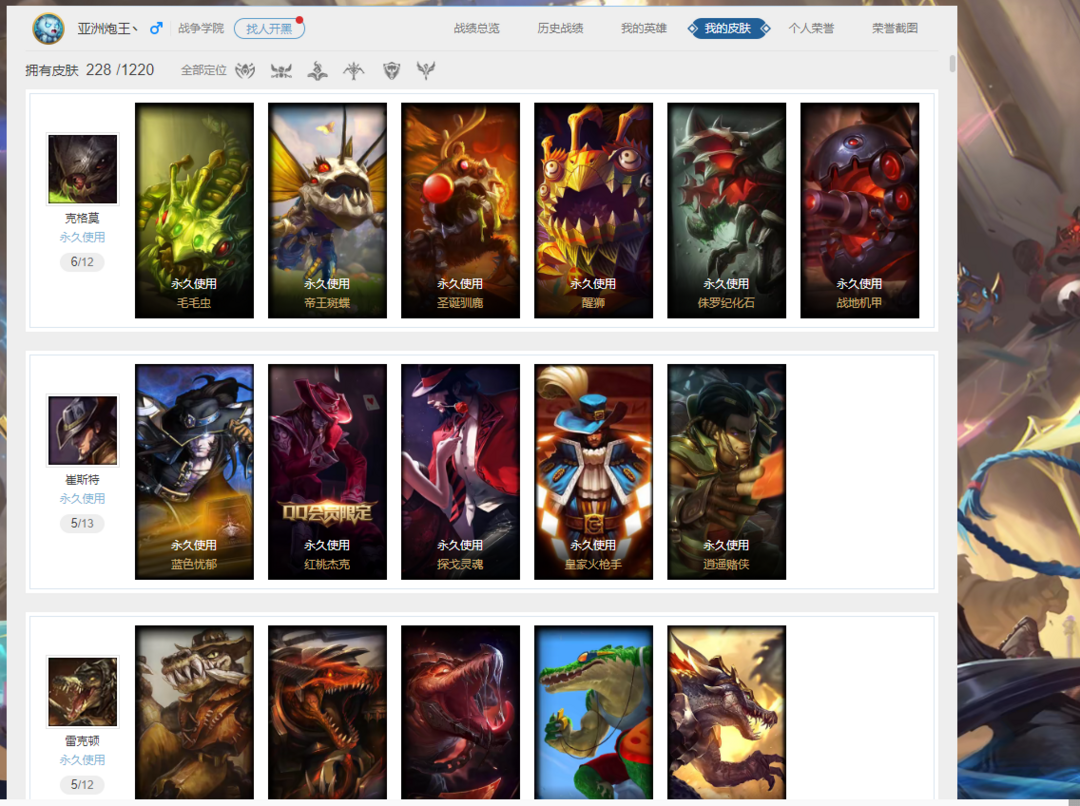Click the 5/12 skin count badge
The height and width of the screenshot is (806, 1080).
click(82, 785)
